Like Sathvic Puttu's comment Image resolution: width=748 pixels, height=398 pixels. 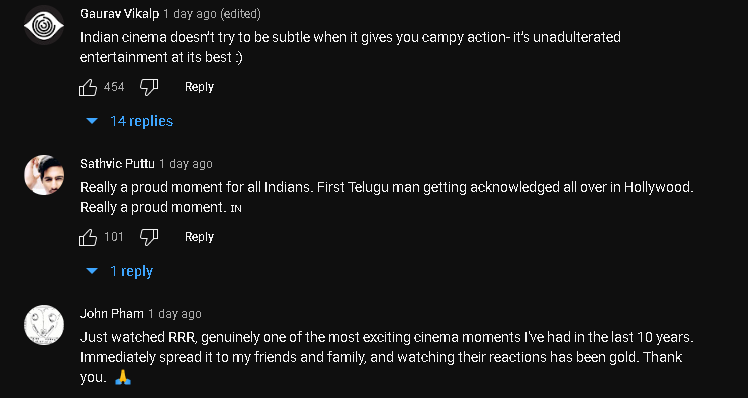(88, 237)
